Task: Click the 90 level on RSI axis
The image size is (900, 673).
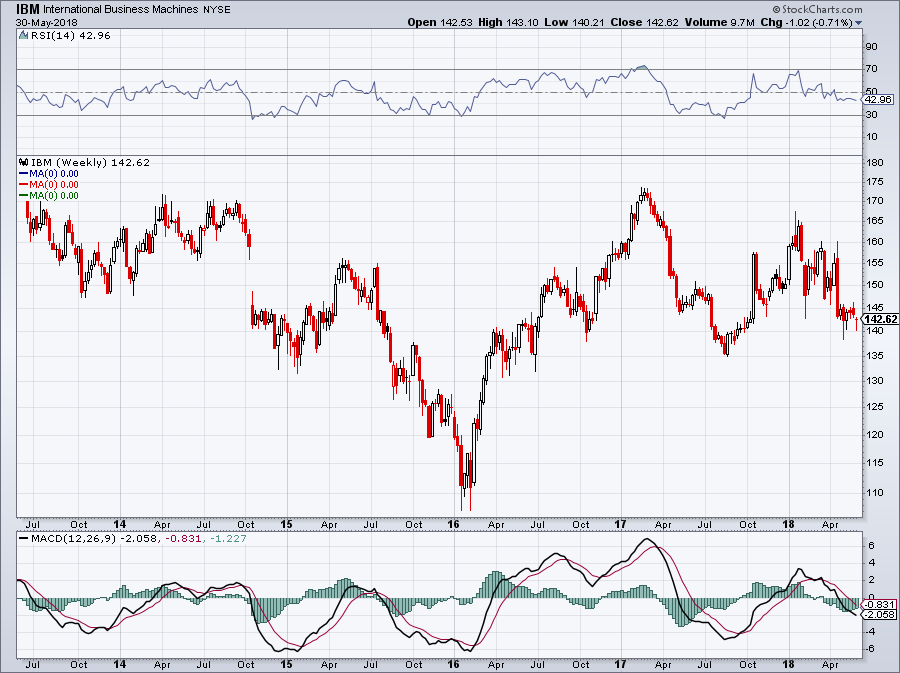Action: point(871,46)
